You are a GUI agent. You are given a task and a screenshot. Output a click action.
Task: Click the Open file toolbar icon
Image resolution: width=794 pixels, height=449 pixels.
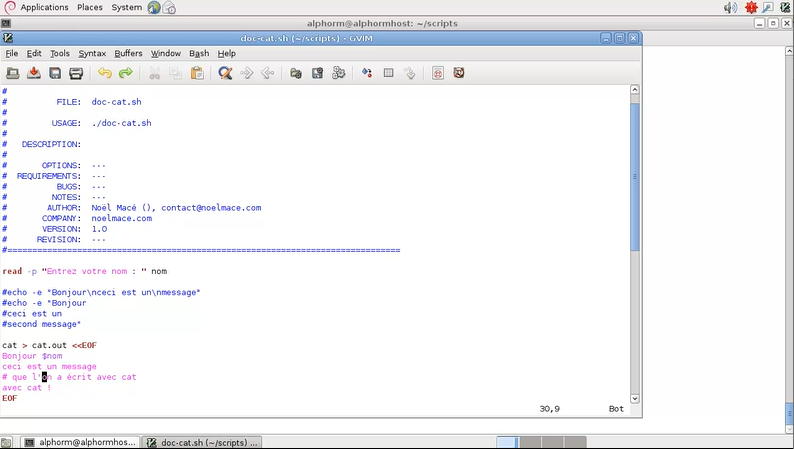point(13,73)
